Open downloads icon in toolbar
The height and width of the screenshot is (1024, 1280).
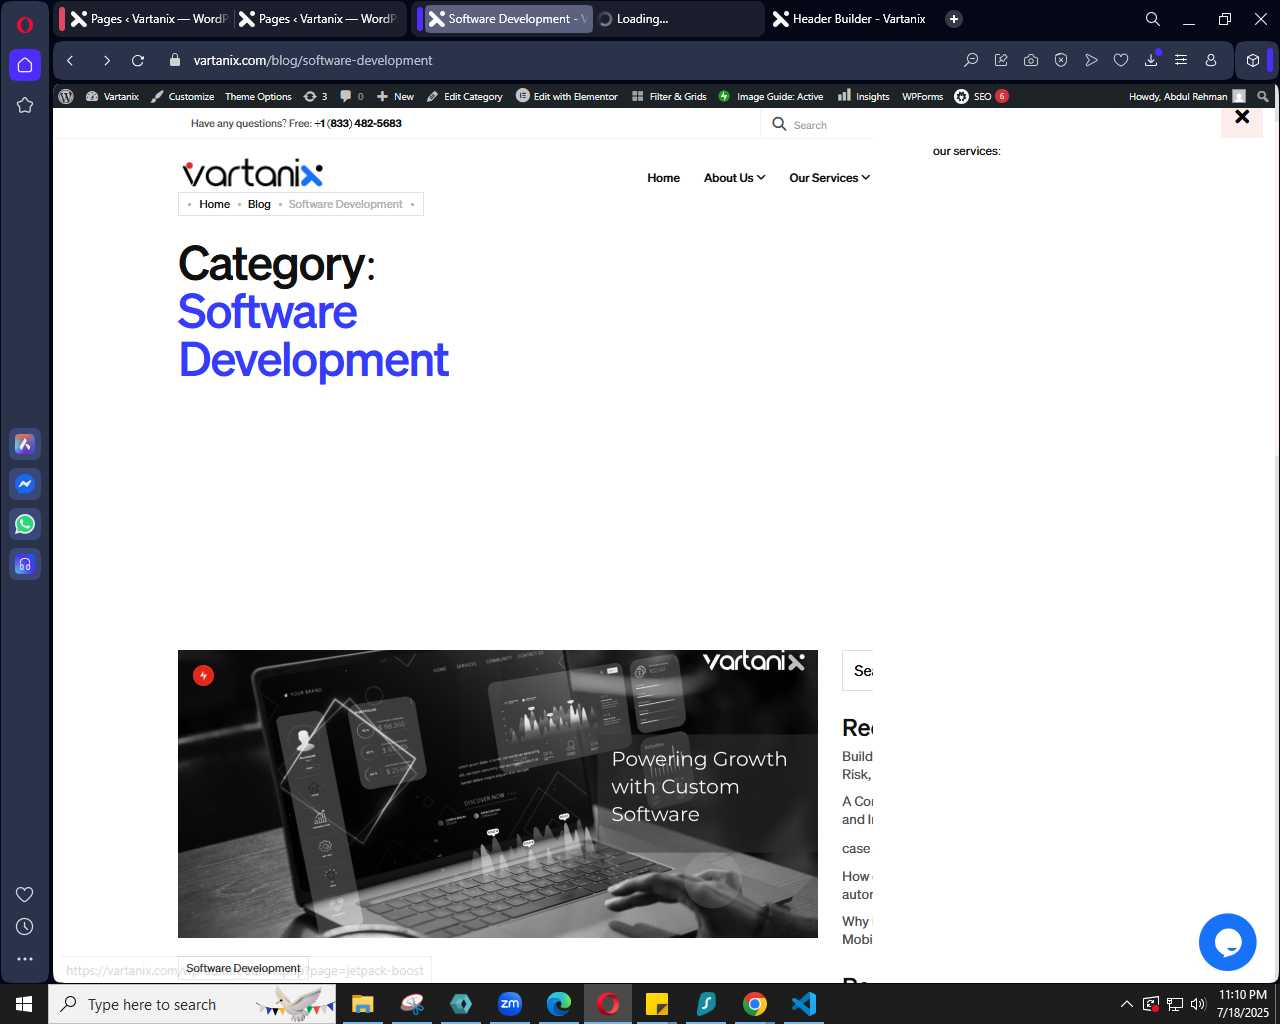(1151, 60)
